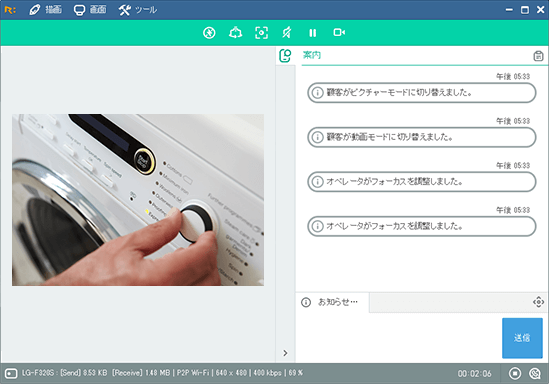Click the camera switch rotate icon
Viewport: 549px width, 384px height.
pyautogui.click(x=235, y=33)
